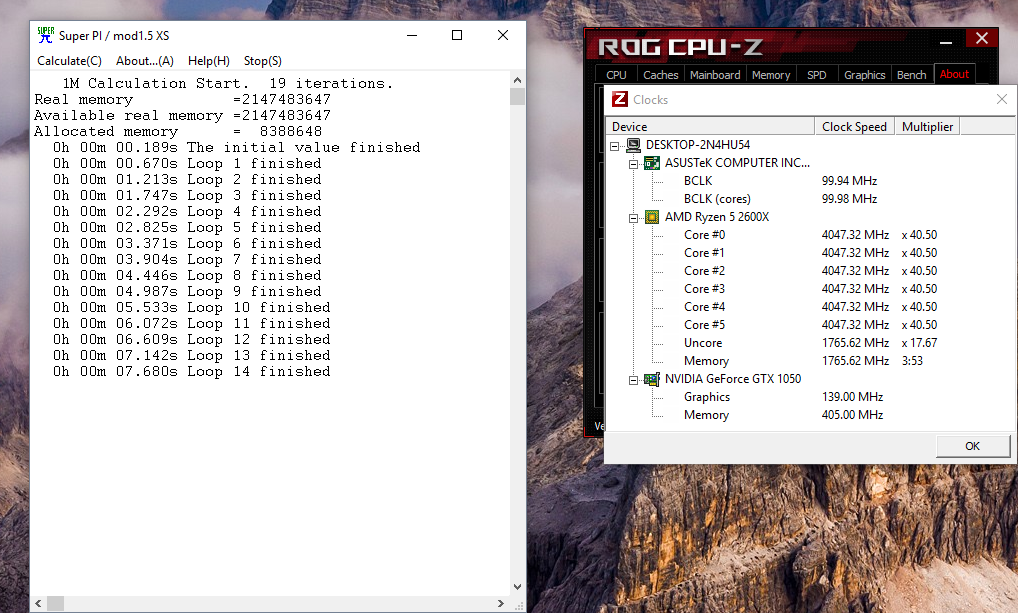Click the vertical scrollbar thumb in Super PI
1018x613 pixels.
517,97
